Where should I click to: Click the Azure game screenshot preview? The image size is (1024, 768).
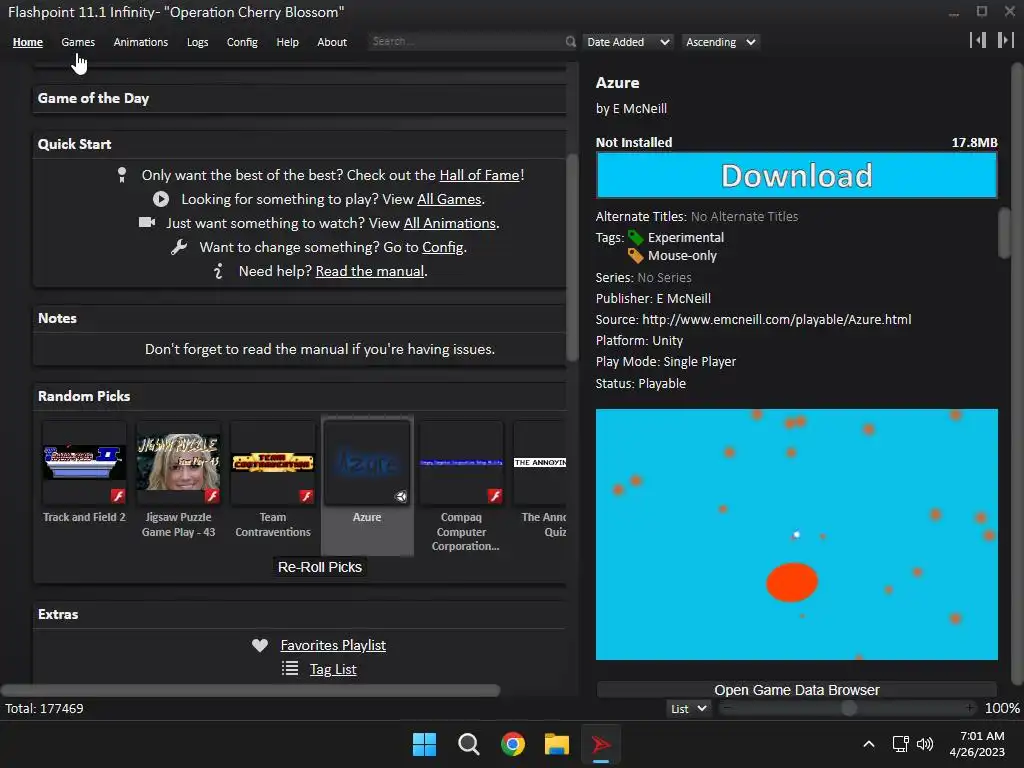[x=796, y=534]
